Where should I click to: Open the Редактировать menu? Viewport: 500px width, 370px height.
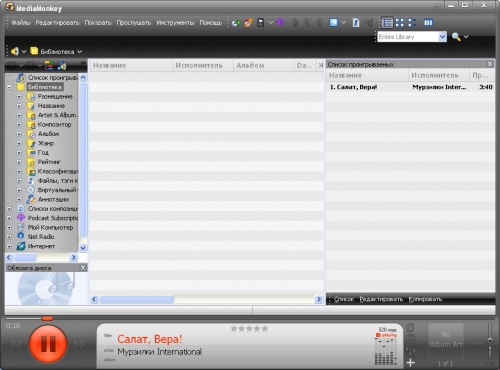(x=58, y=23)
